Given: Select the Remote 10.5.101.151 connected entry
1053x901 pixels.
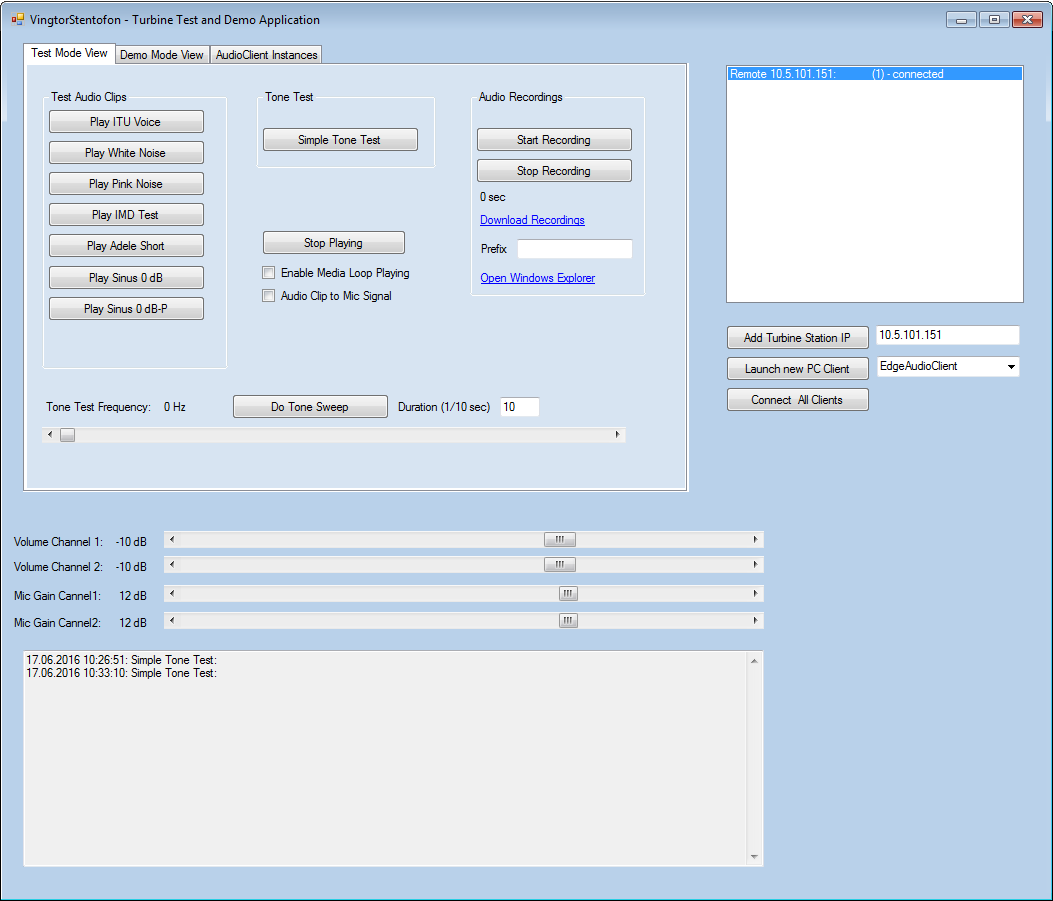Looking at the screenshot, I should pyautogui.click(x=873, y=74).
